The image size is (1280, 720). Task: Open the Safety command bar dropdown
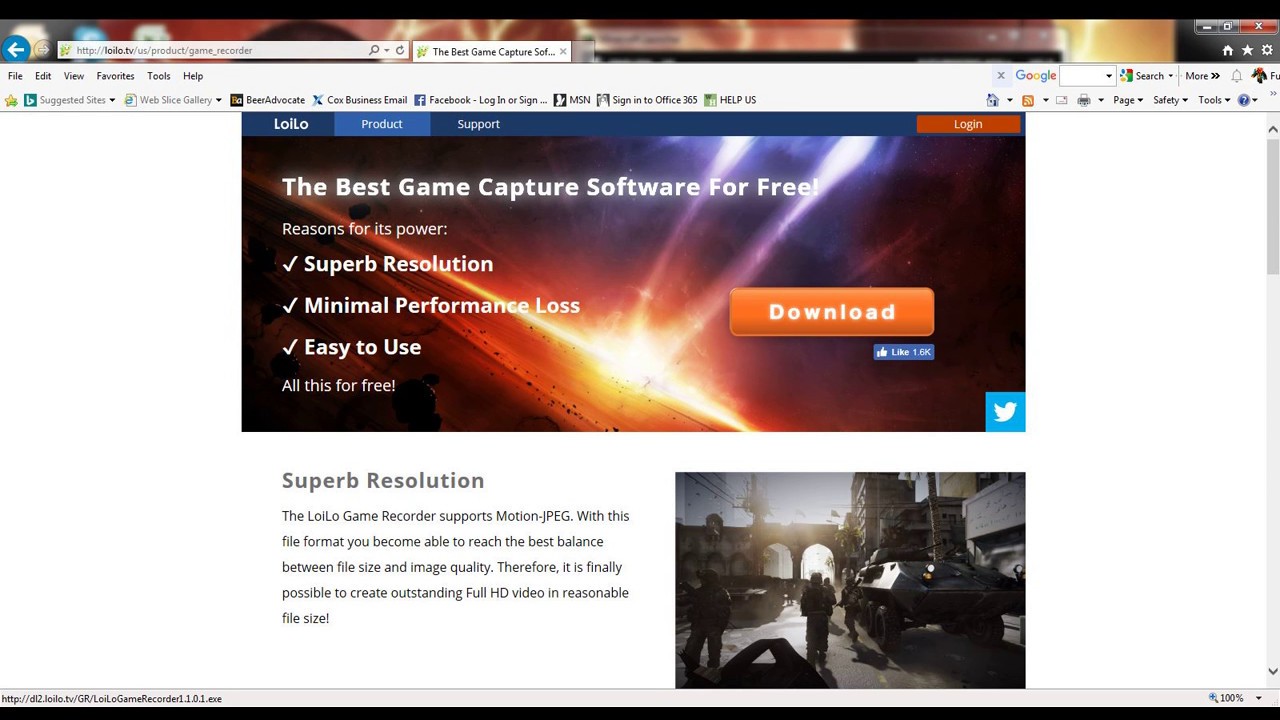tap(1170, 100)
